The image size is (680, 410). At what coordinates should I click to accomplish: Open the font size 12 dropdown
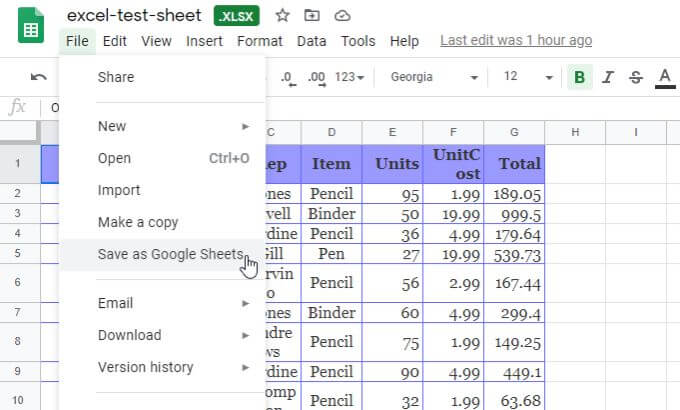point(527,77)
